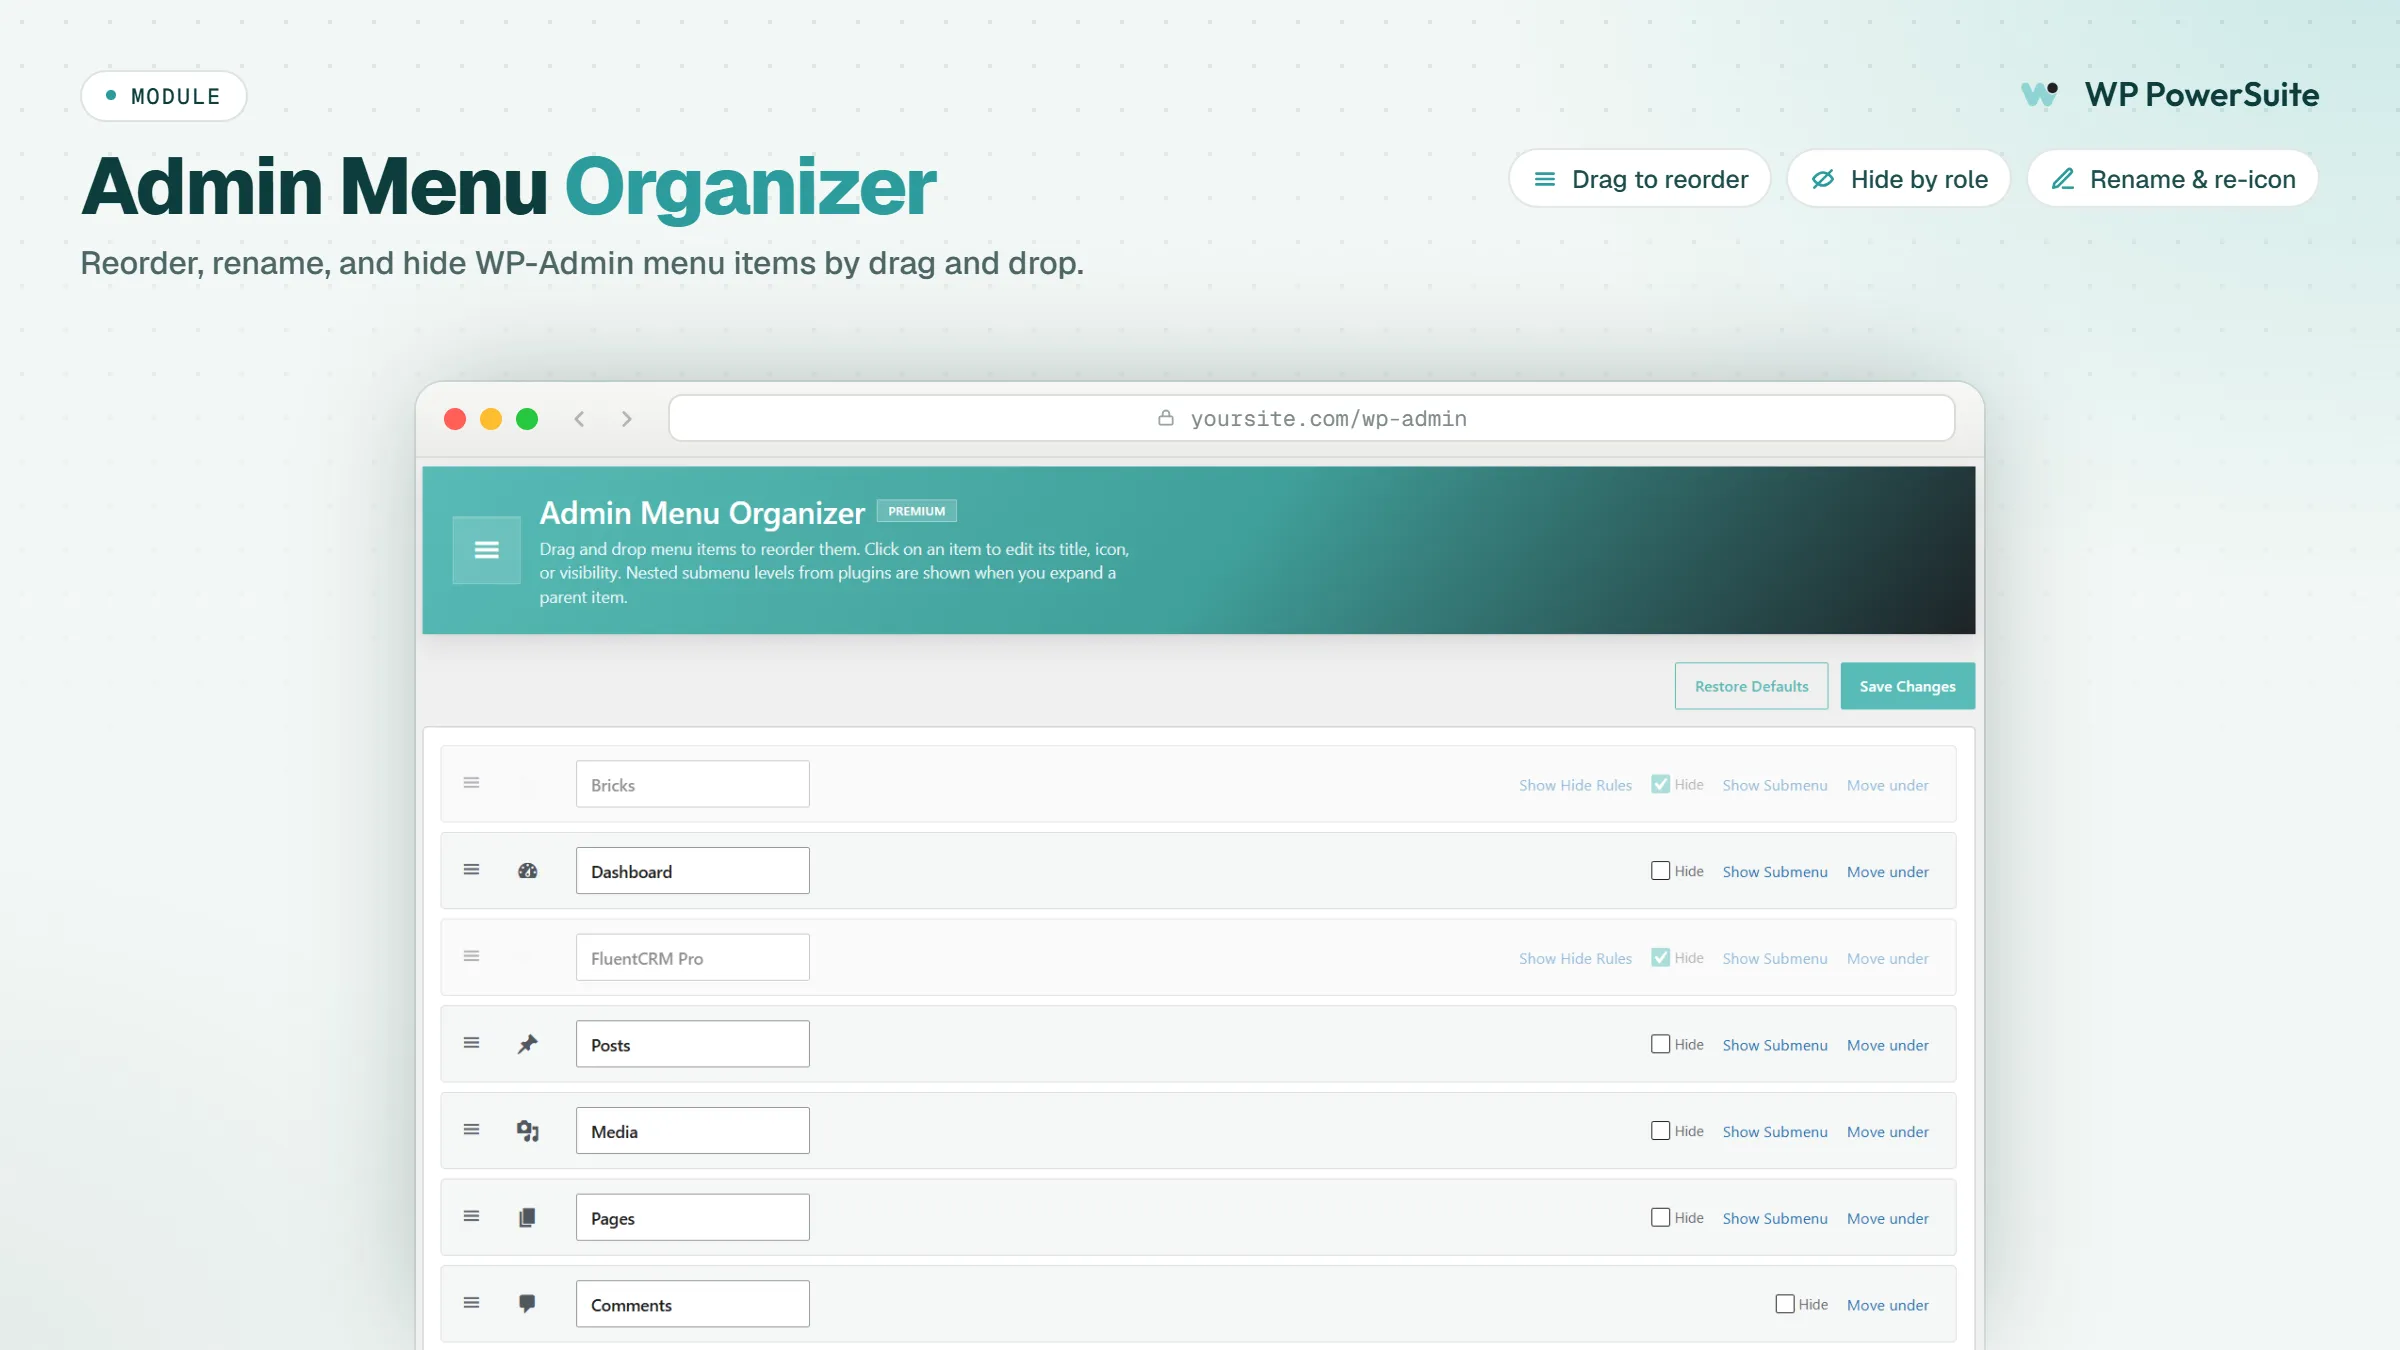Click the FluentCRM Pro title field
The height and width of the screenshot is (1350, 2400).
click(693, 958)
